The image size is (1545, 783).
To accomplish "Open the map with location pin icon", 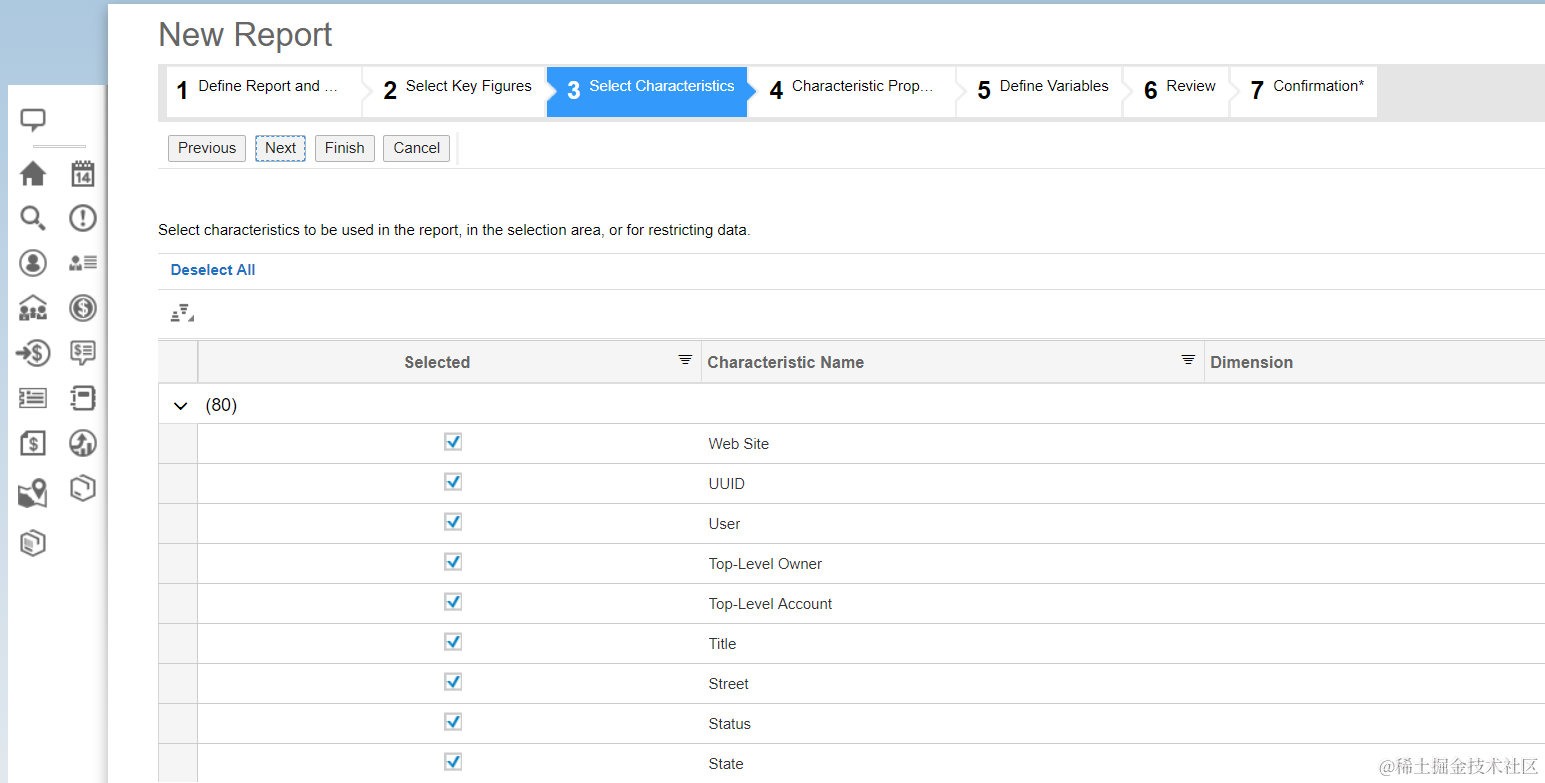I will 33,493.
